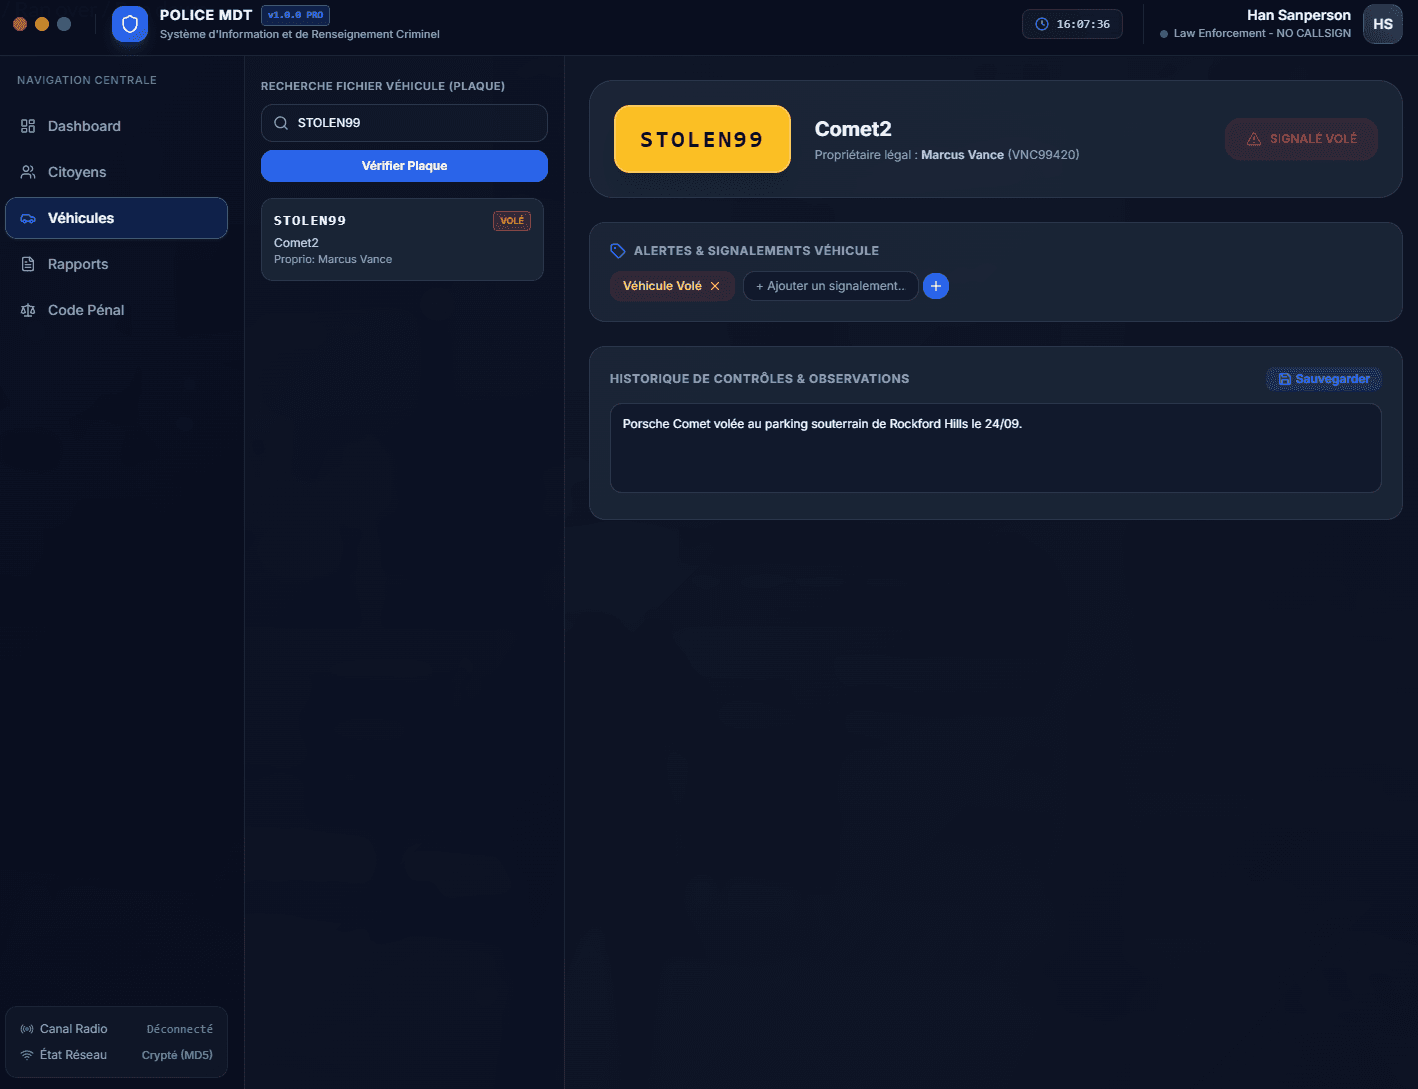Click the Ajouter un signalement input
The image size is (1418, 1089).
[x=830, y=286]
